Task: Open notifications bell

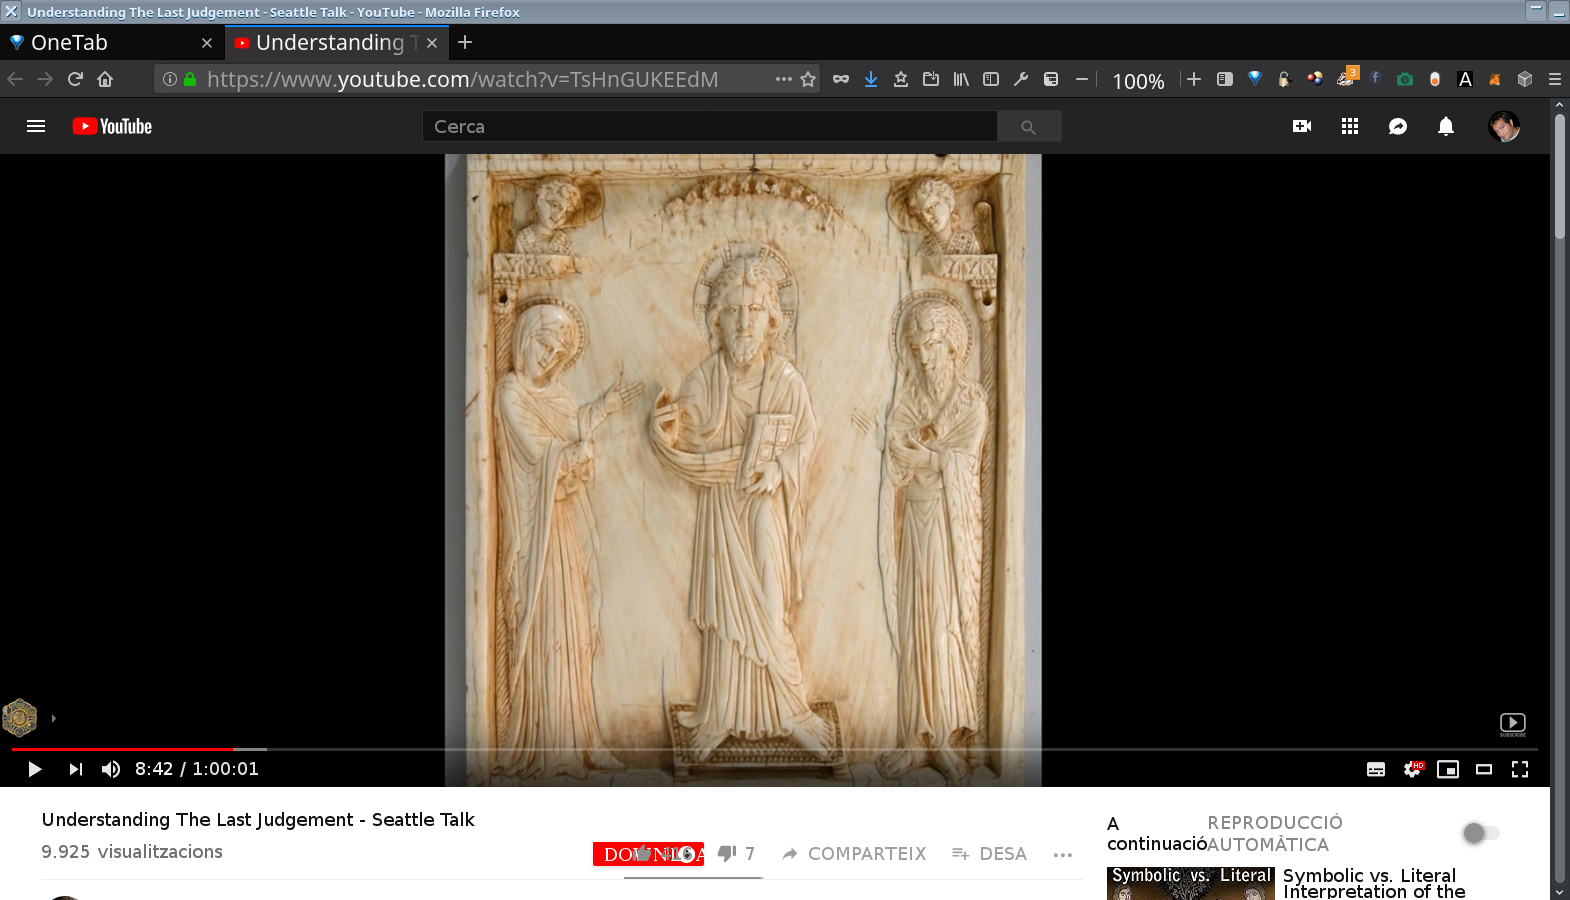Action: (x=1446, y=126)
